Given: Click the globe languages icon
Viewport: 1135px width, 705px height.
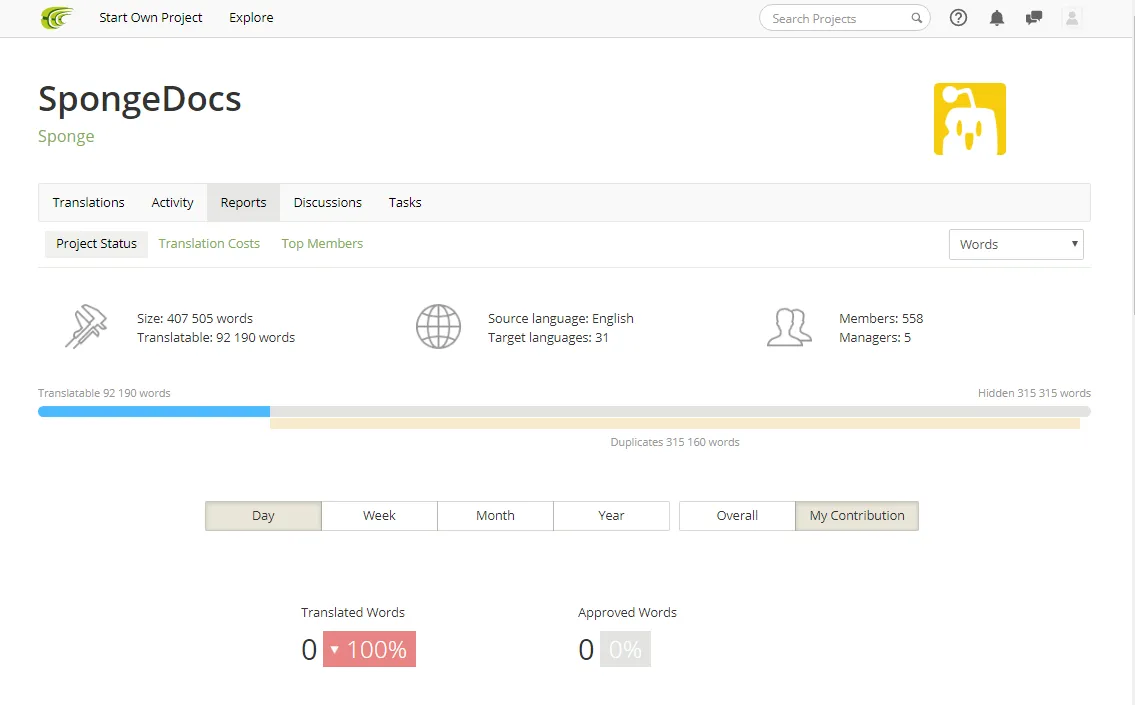Looking at the screenshot, I should [438, 326].
